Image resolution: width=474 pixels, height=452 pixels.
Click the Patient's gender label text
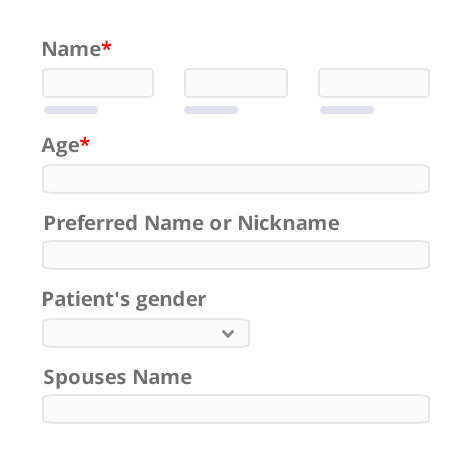pos(124,300)
